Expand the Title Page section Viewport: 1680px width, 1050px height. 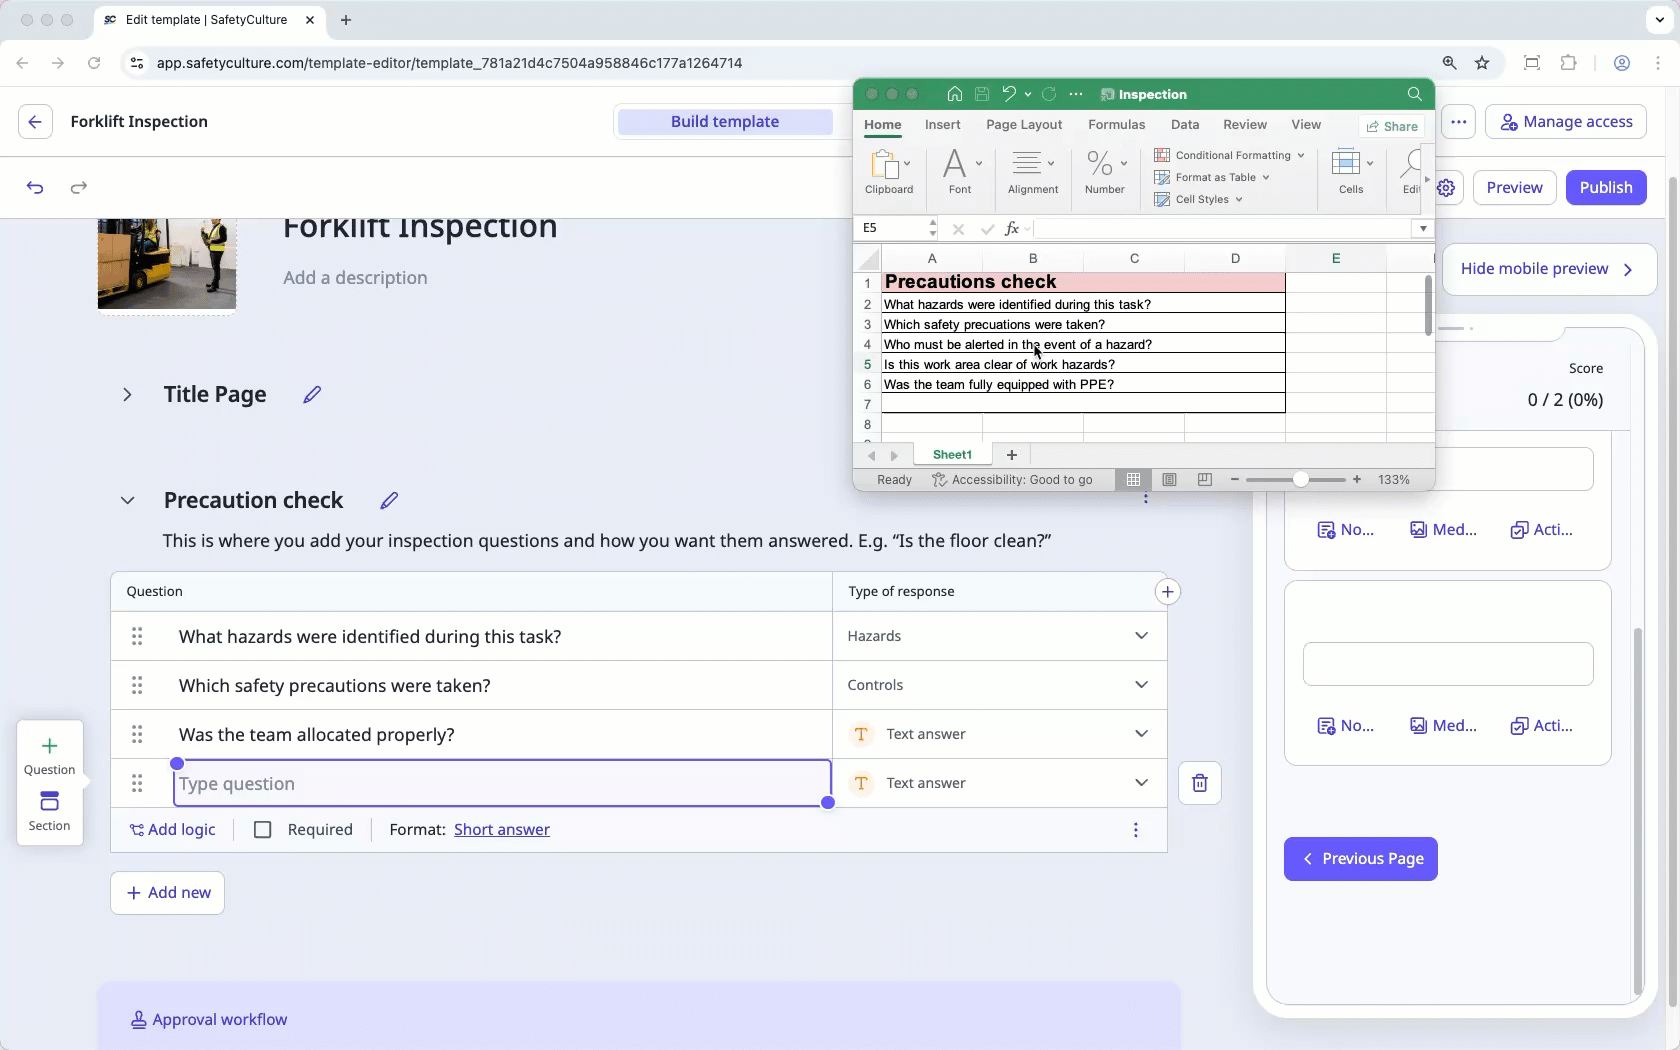pyautogui.click(x=127, y=395)
